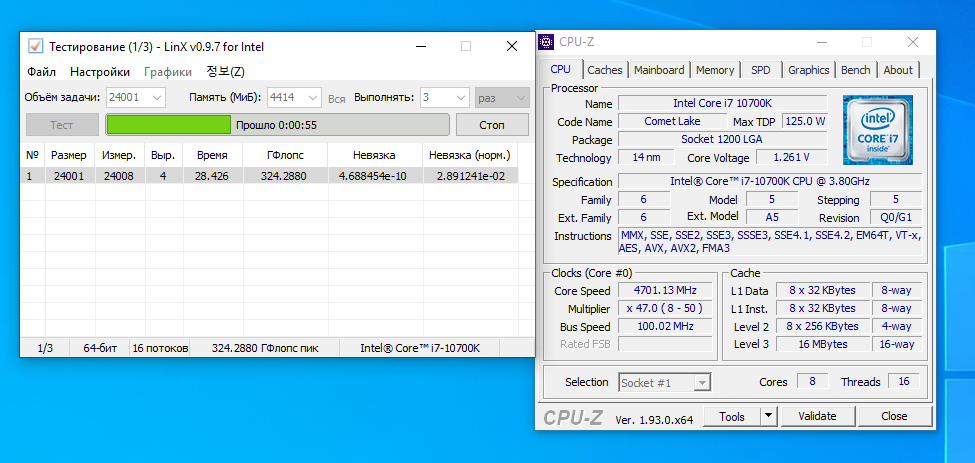
Task: Click the Intel Core i7 10700K name field
Action: point(723,103)
